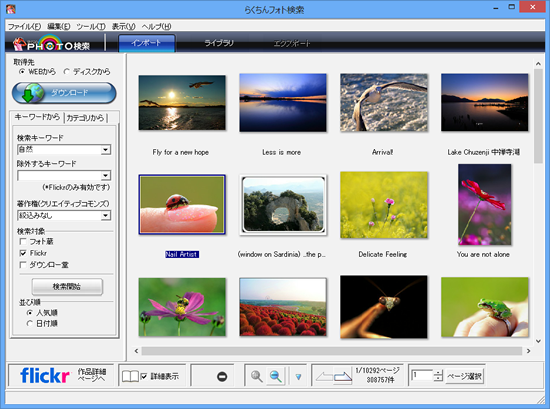Image resolution: width=550 pixels, height=409 pixels.
Task: Open the 表示 menu
Action: (123, 26)
